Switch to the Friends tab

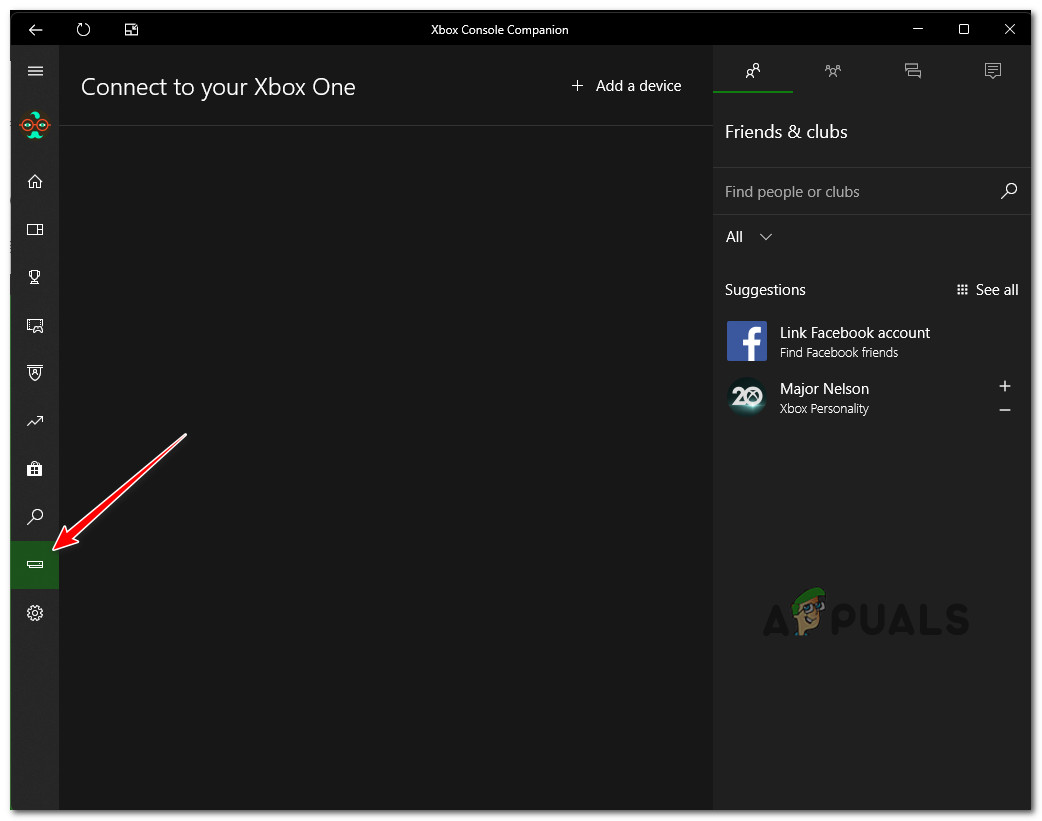click(x=753, y=70)
